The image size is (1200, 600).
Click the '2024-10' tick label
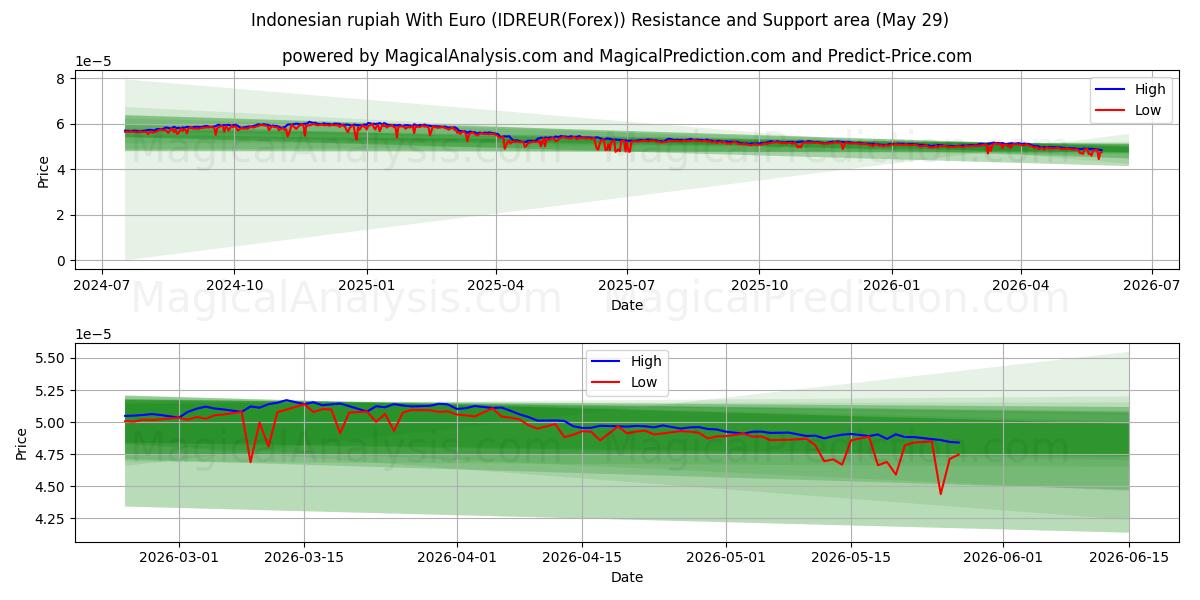234,285
